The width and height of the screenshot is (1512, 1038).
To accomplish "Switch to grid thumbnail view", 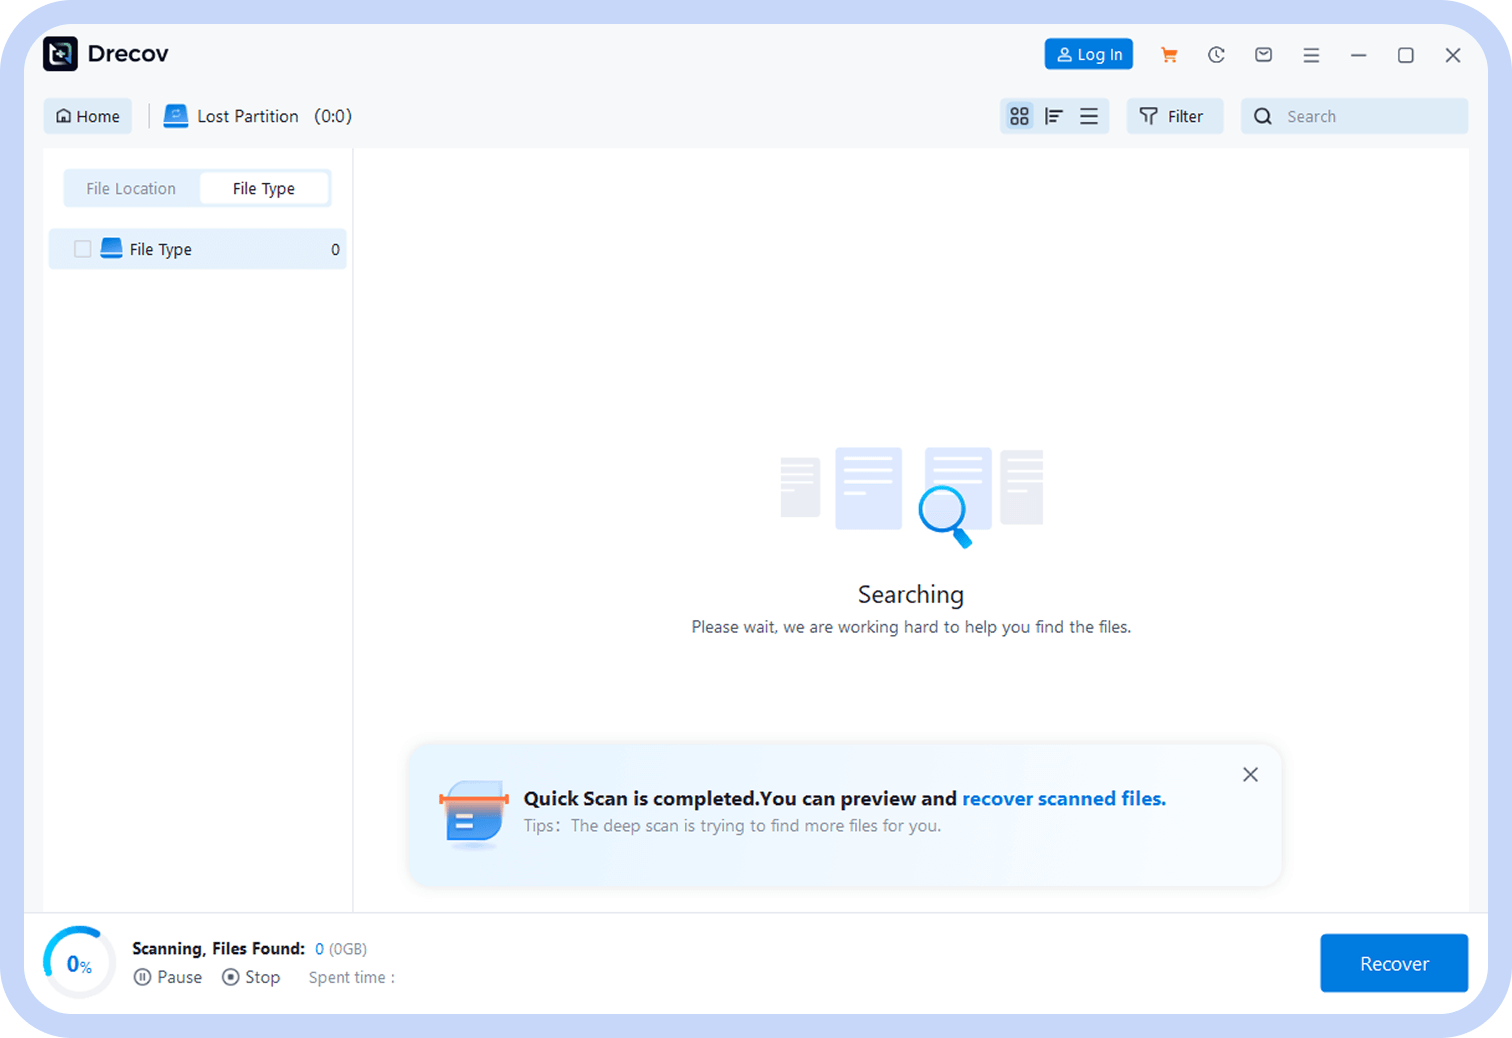I will (1019, 116).
